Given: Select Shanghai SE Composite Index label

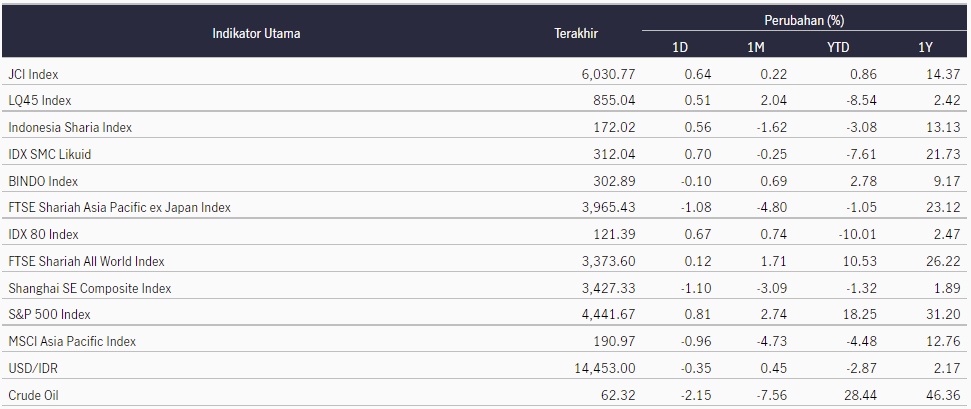Looking at the screenshot, I should (x=90, y=289).
